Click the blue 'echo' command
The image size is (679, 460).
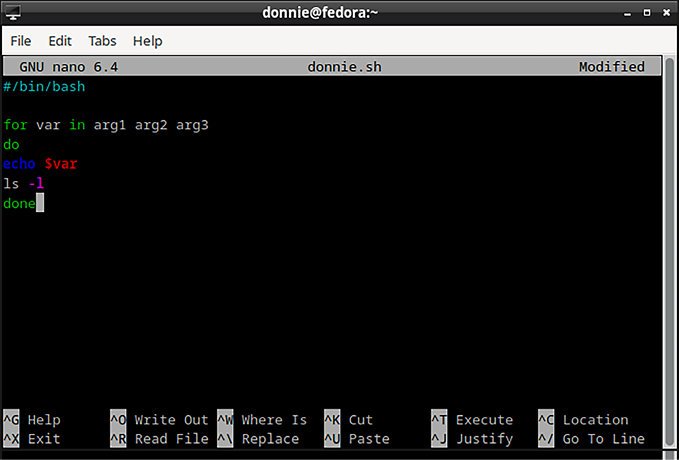click(19, 164)
